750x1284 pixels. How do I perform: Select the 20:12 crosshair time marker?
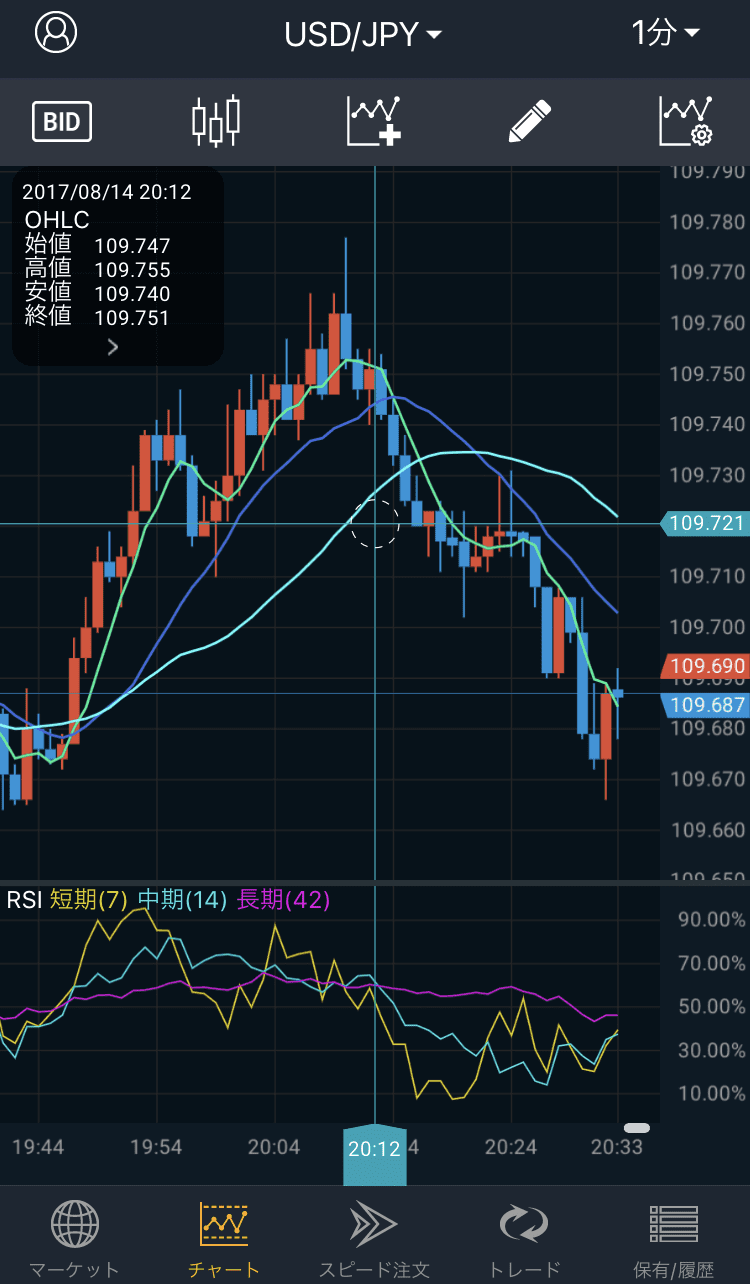pos(375,1155)
